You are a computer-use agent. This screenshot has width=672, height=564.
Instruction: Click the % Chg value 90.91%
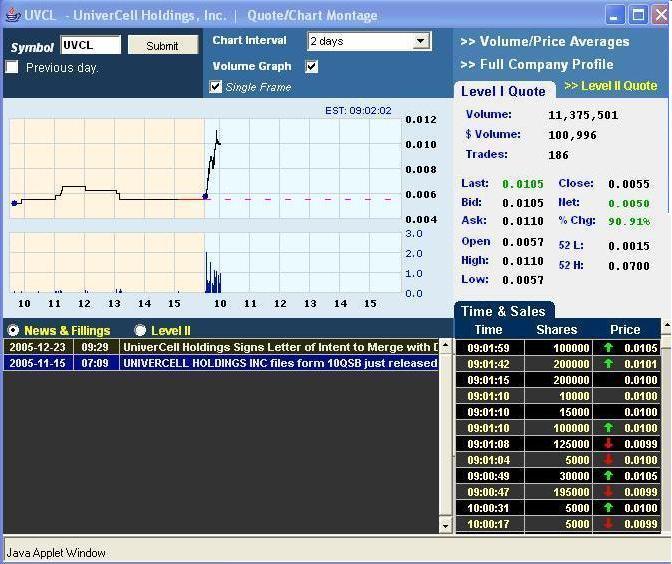629,222
